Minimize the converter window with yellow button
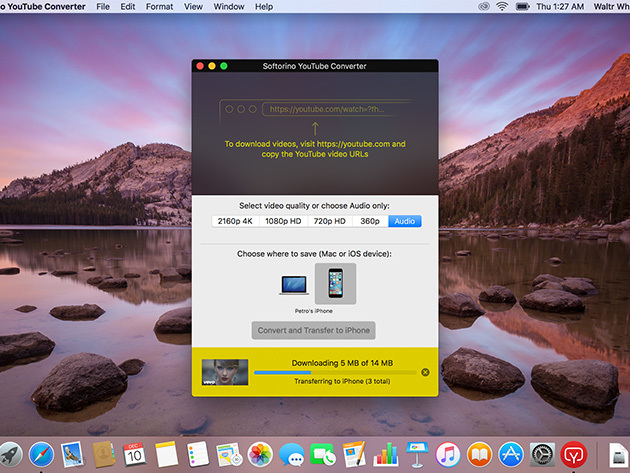 212,66
